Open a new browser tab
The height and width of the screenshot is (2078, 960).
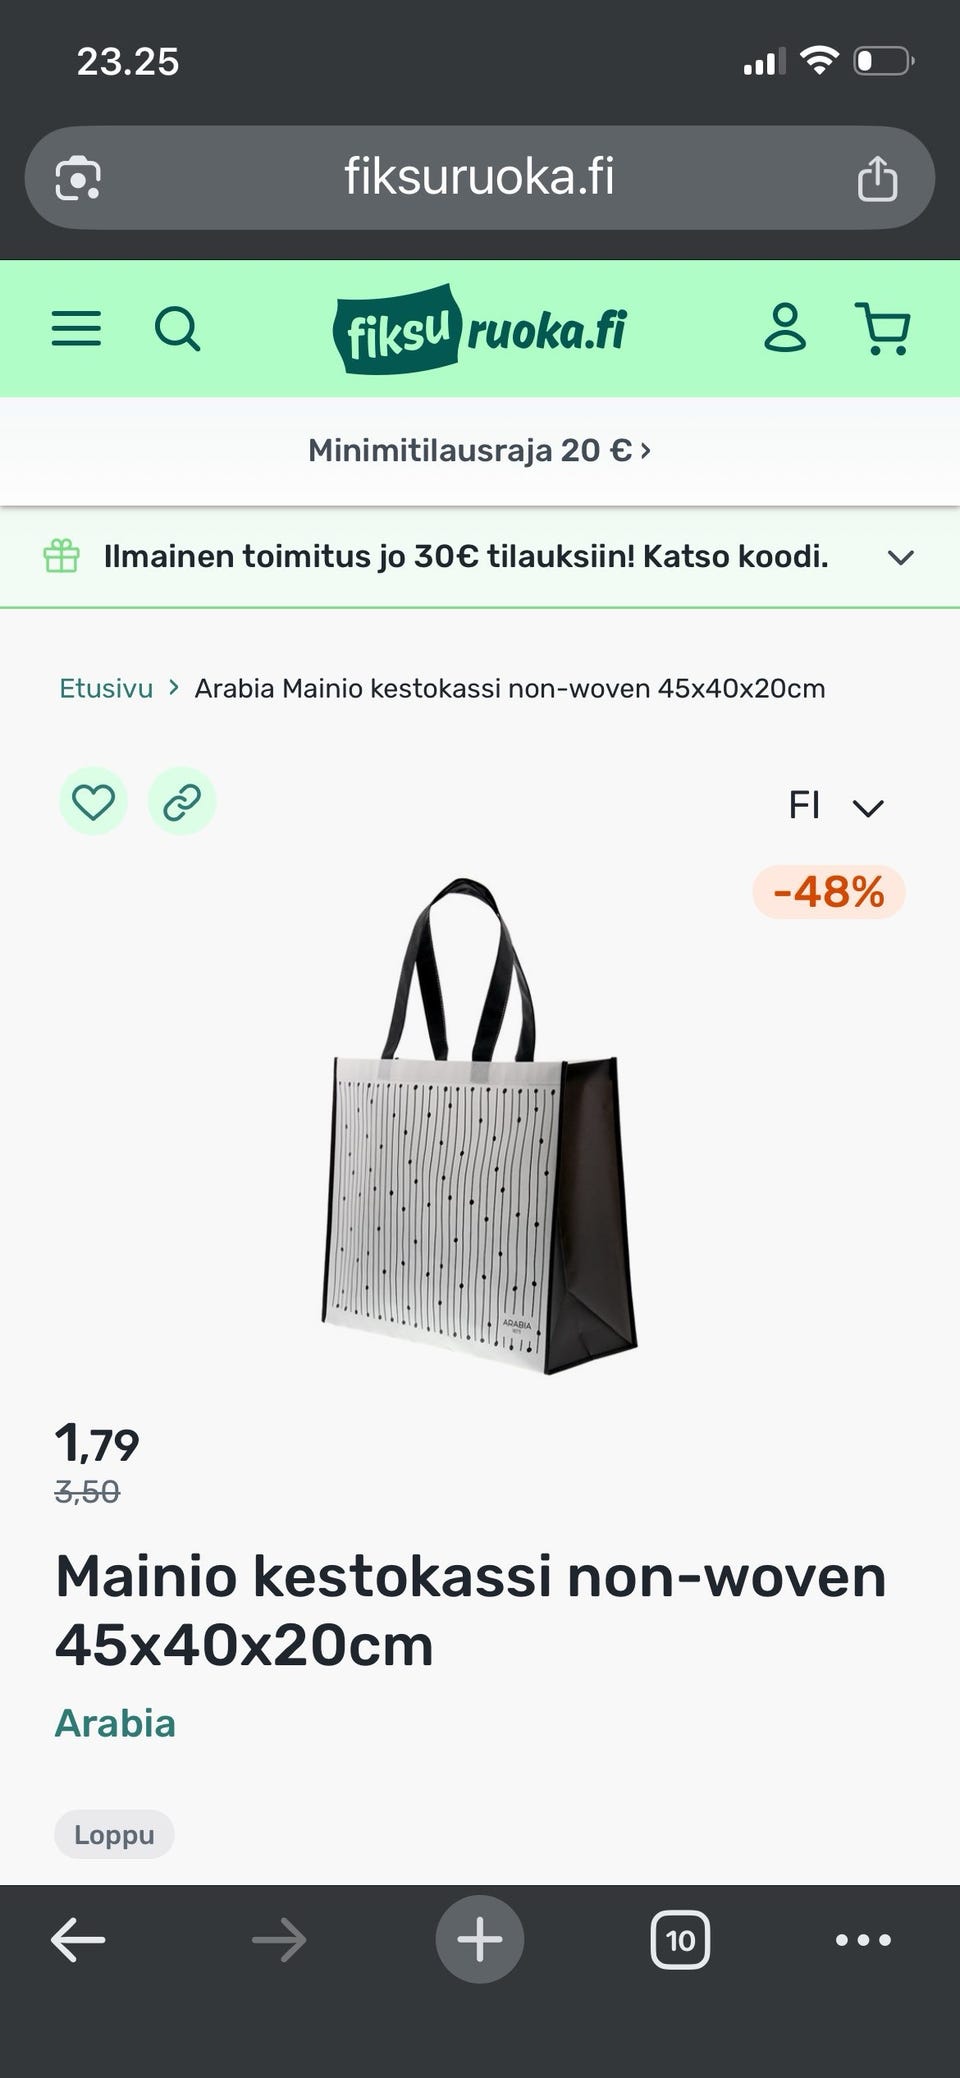click(480, 1940)
